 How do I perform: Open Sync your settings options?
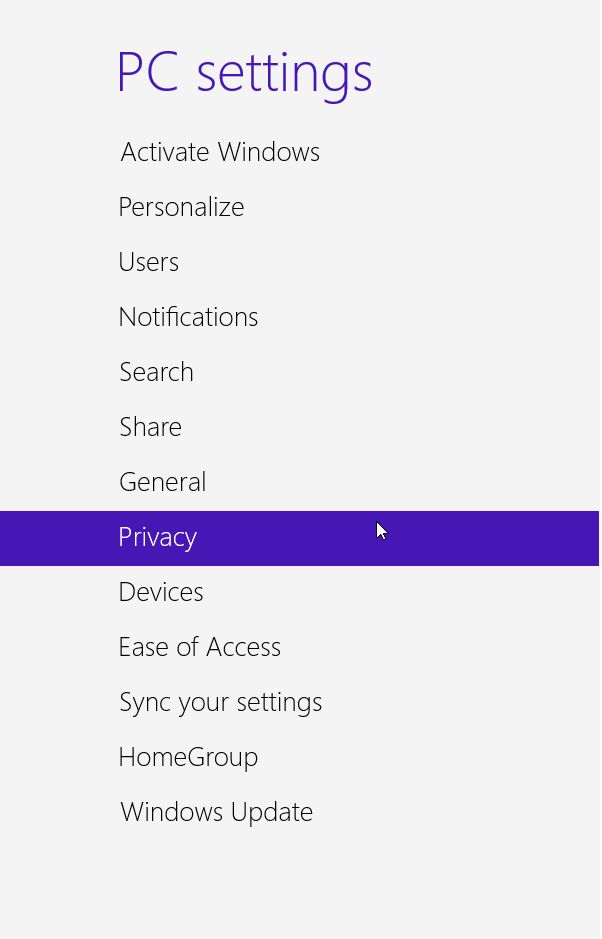point(220,702)
